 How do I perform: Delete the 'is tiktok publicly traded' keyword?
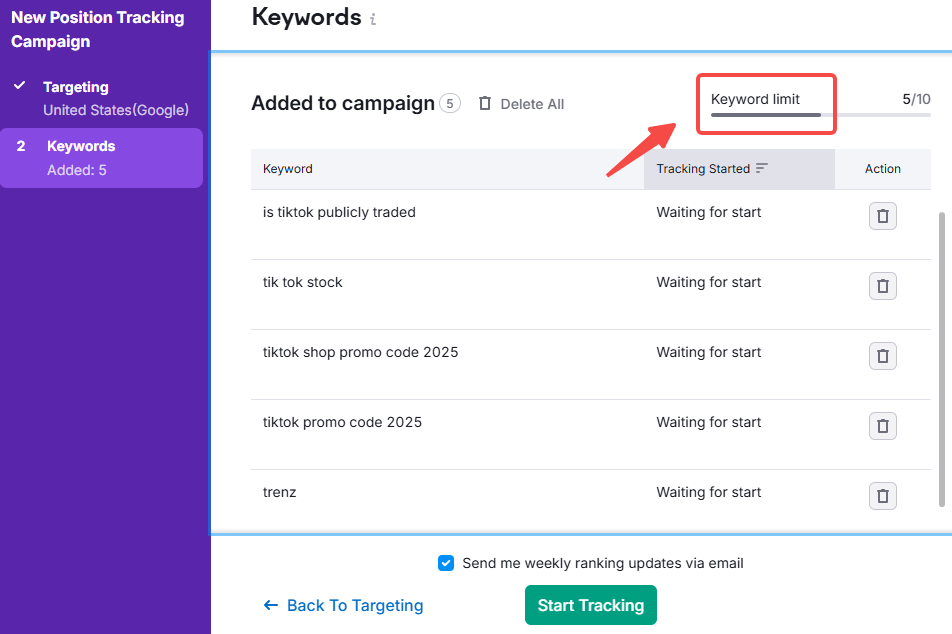pos(882,216)
